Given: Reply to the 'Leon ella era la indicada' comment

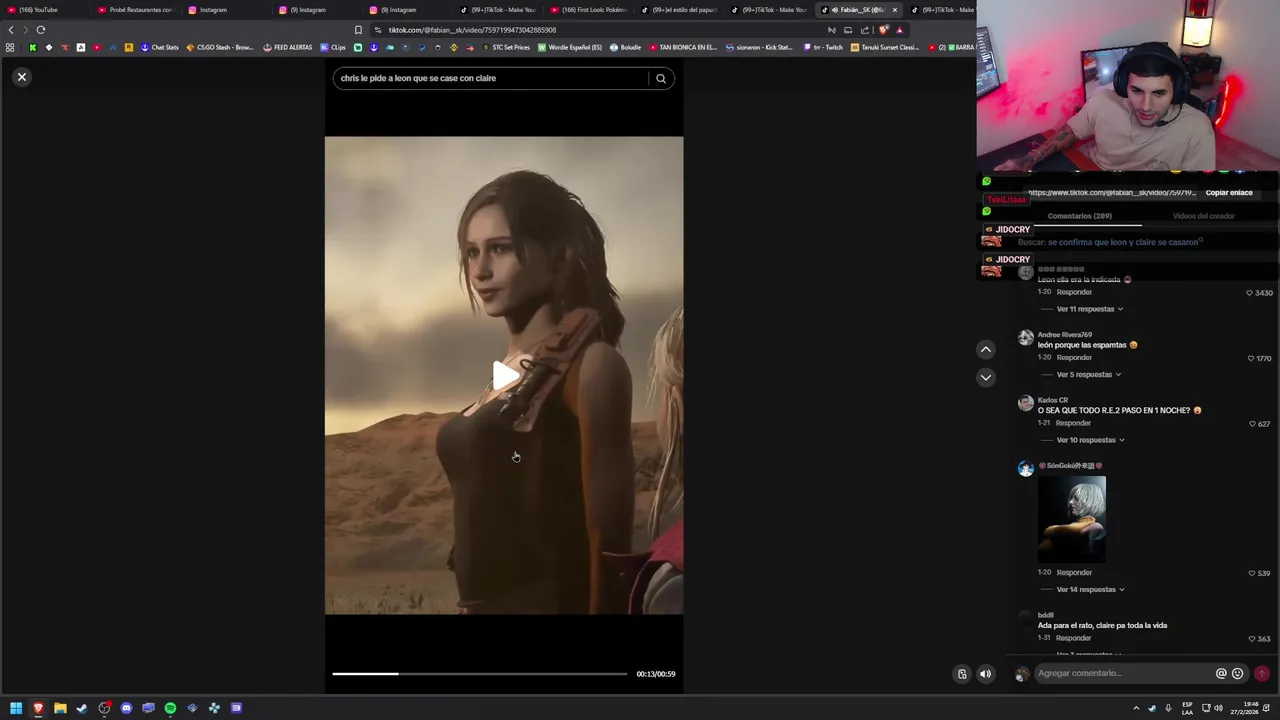Looking at the screenshot, I should pyautogui.click(x=1074, y=292).
